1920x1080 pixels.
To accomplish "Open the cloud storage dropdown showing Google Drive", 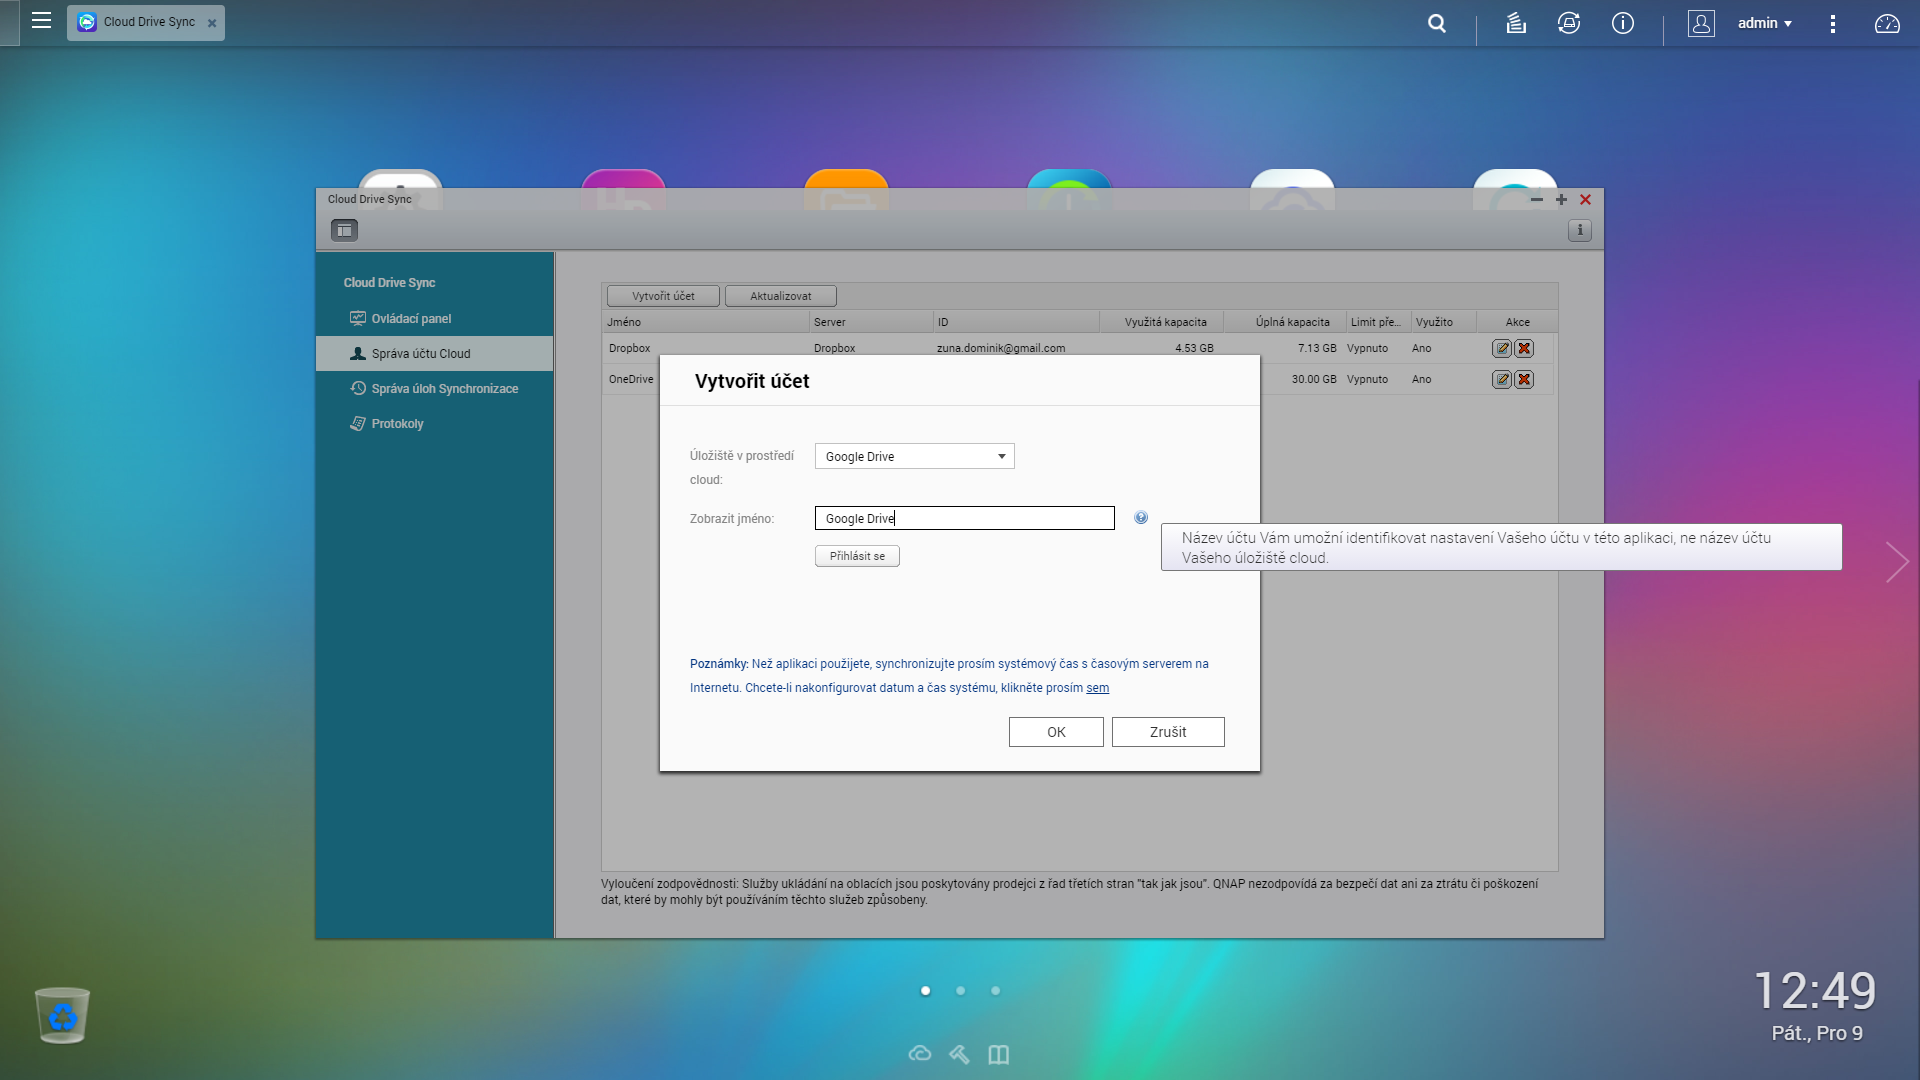I will 914,457.
